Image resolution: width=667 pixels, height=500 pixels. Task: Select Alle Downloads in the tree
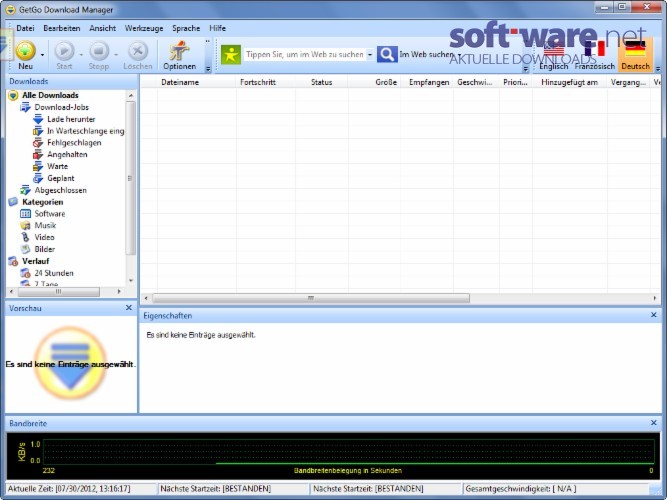click(x=50, y=95)
